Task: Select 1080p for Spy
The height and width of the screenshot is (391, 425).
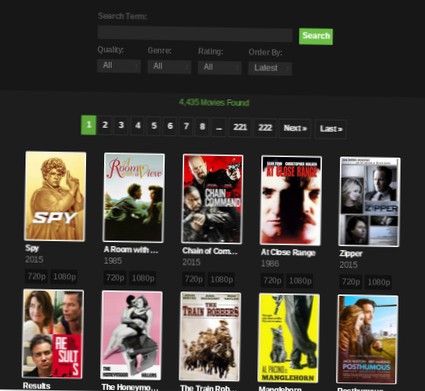Action: pyautogui.click(x=64, y=277)
